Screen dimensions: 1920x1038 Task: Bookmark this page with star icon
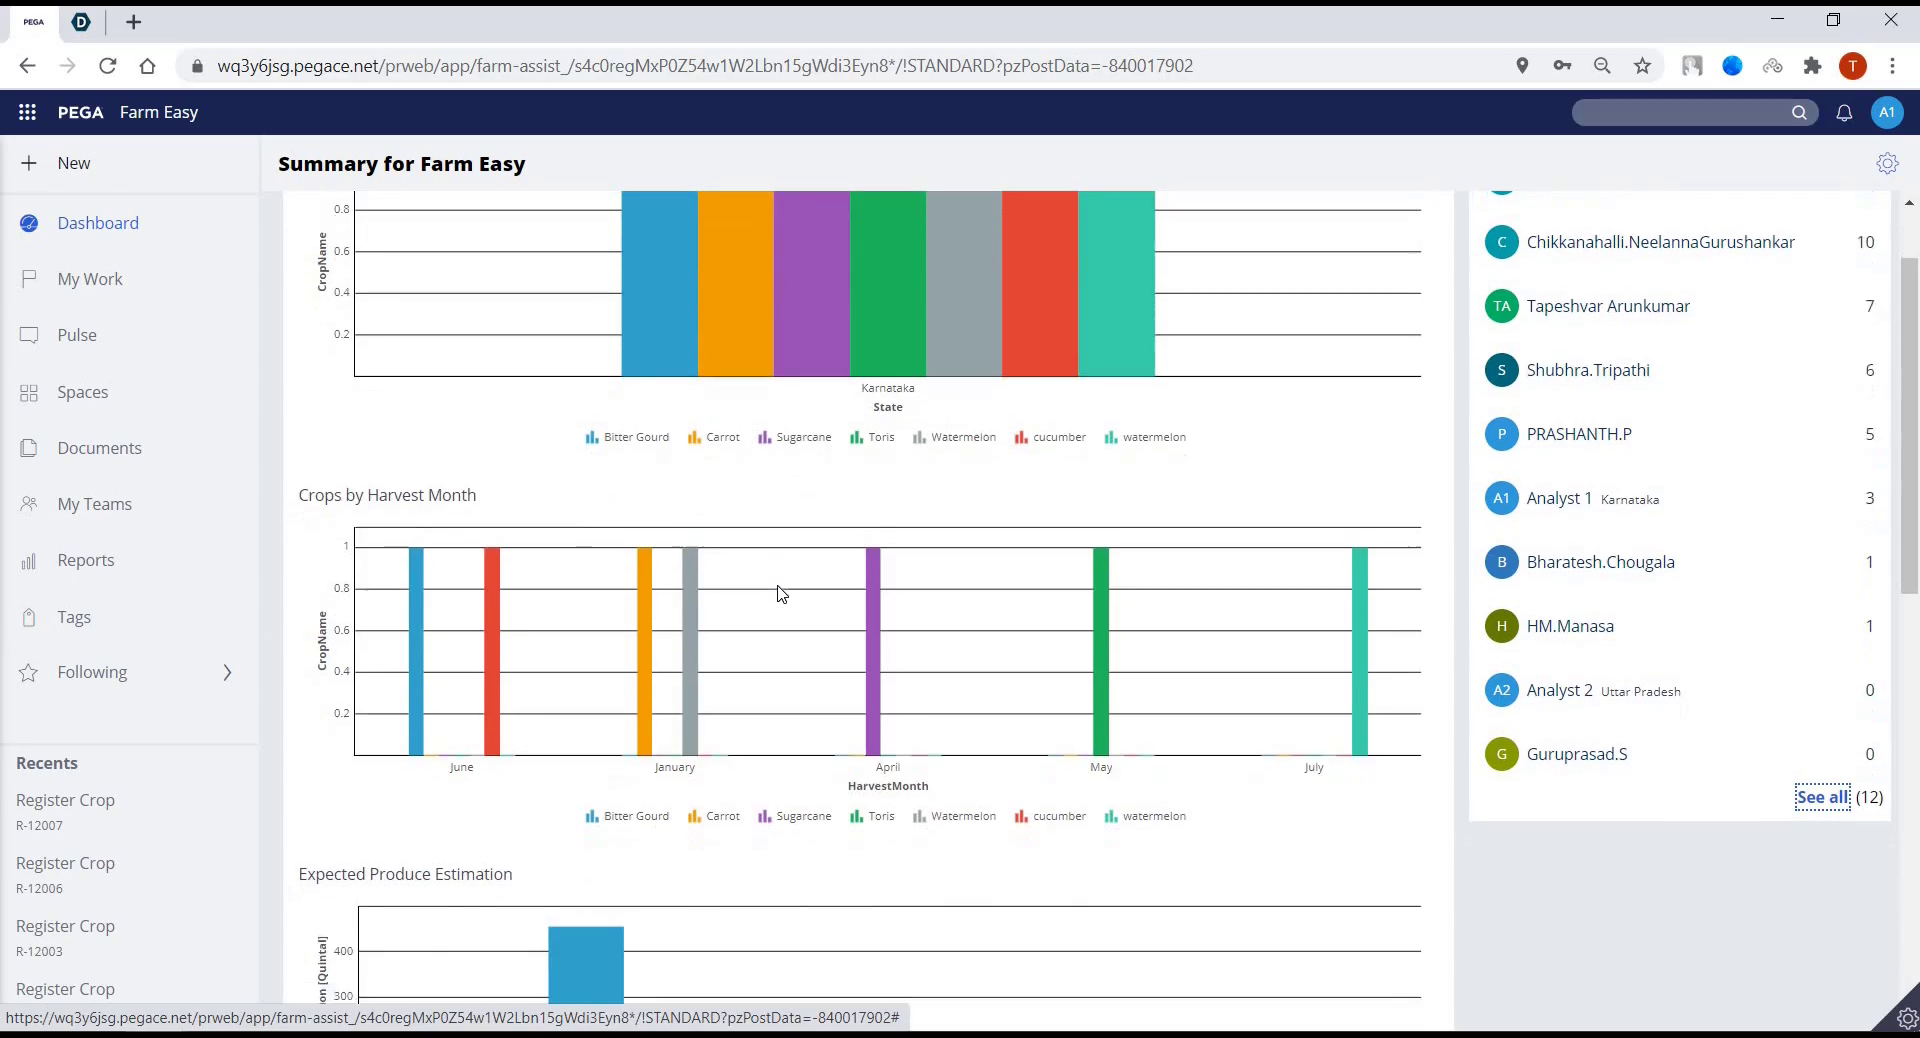[1642, 66]
